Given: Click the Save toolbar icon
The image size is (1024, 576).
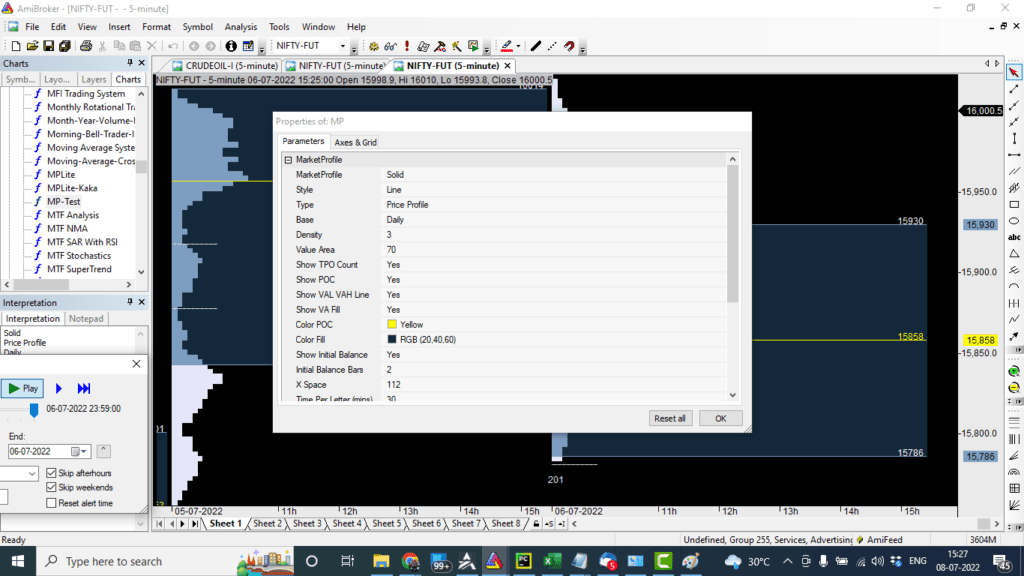Looking at the screenshot, I should 48,46.
